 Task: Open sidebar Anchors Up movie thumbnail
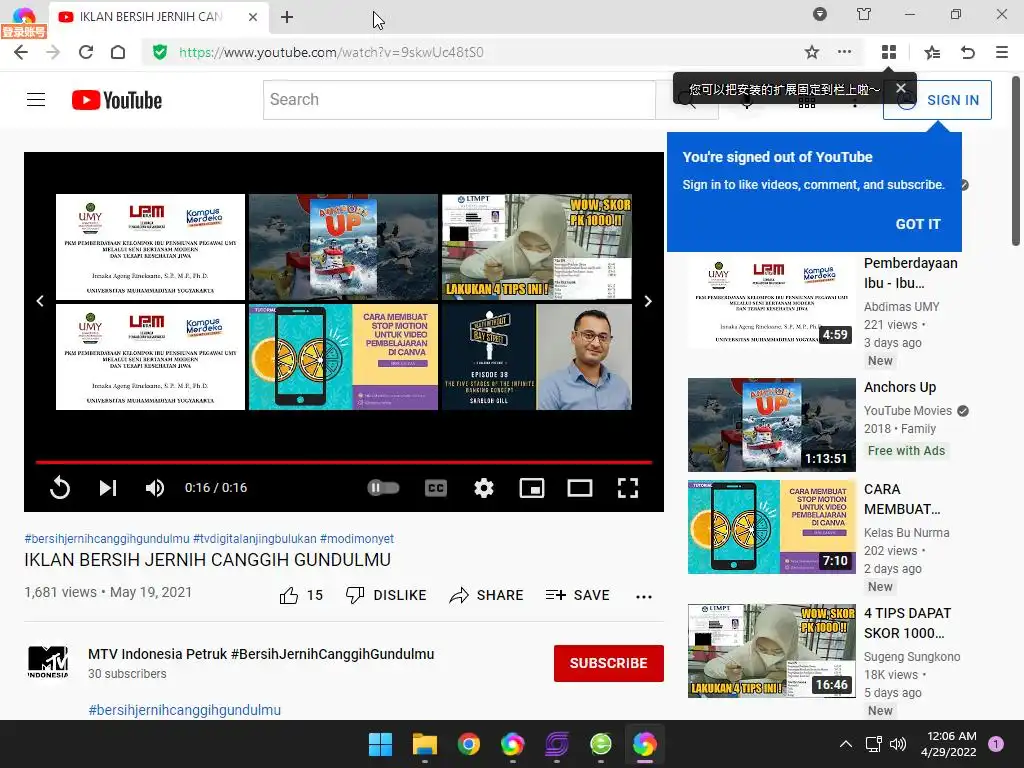771,425
